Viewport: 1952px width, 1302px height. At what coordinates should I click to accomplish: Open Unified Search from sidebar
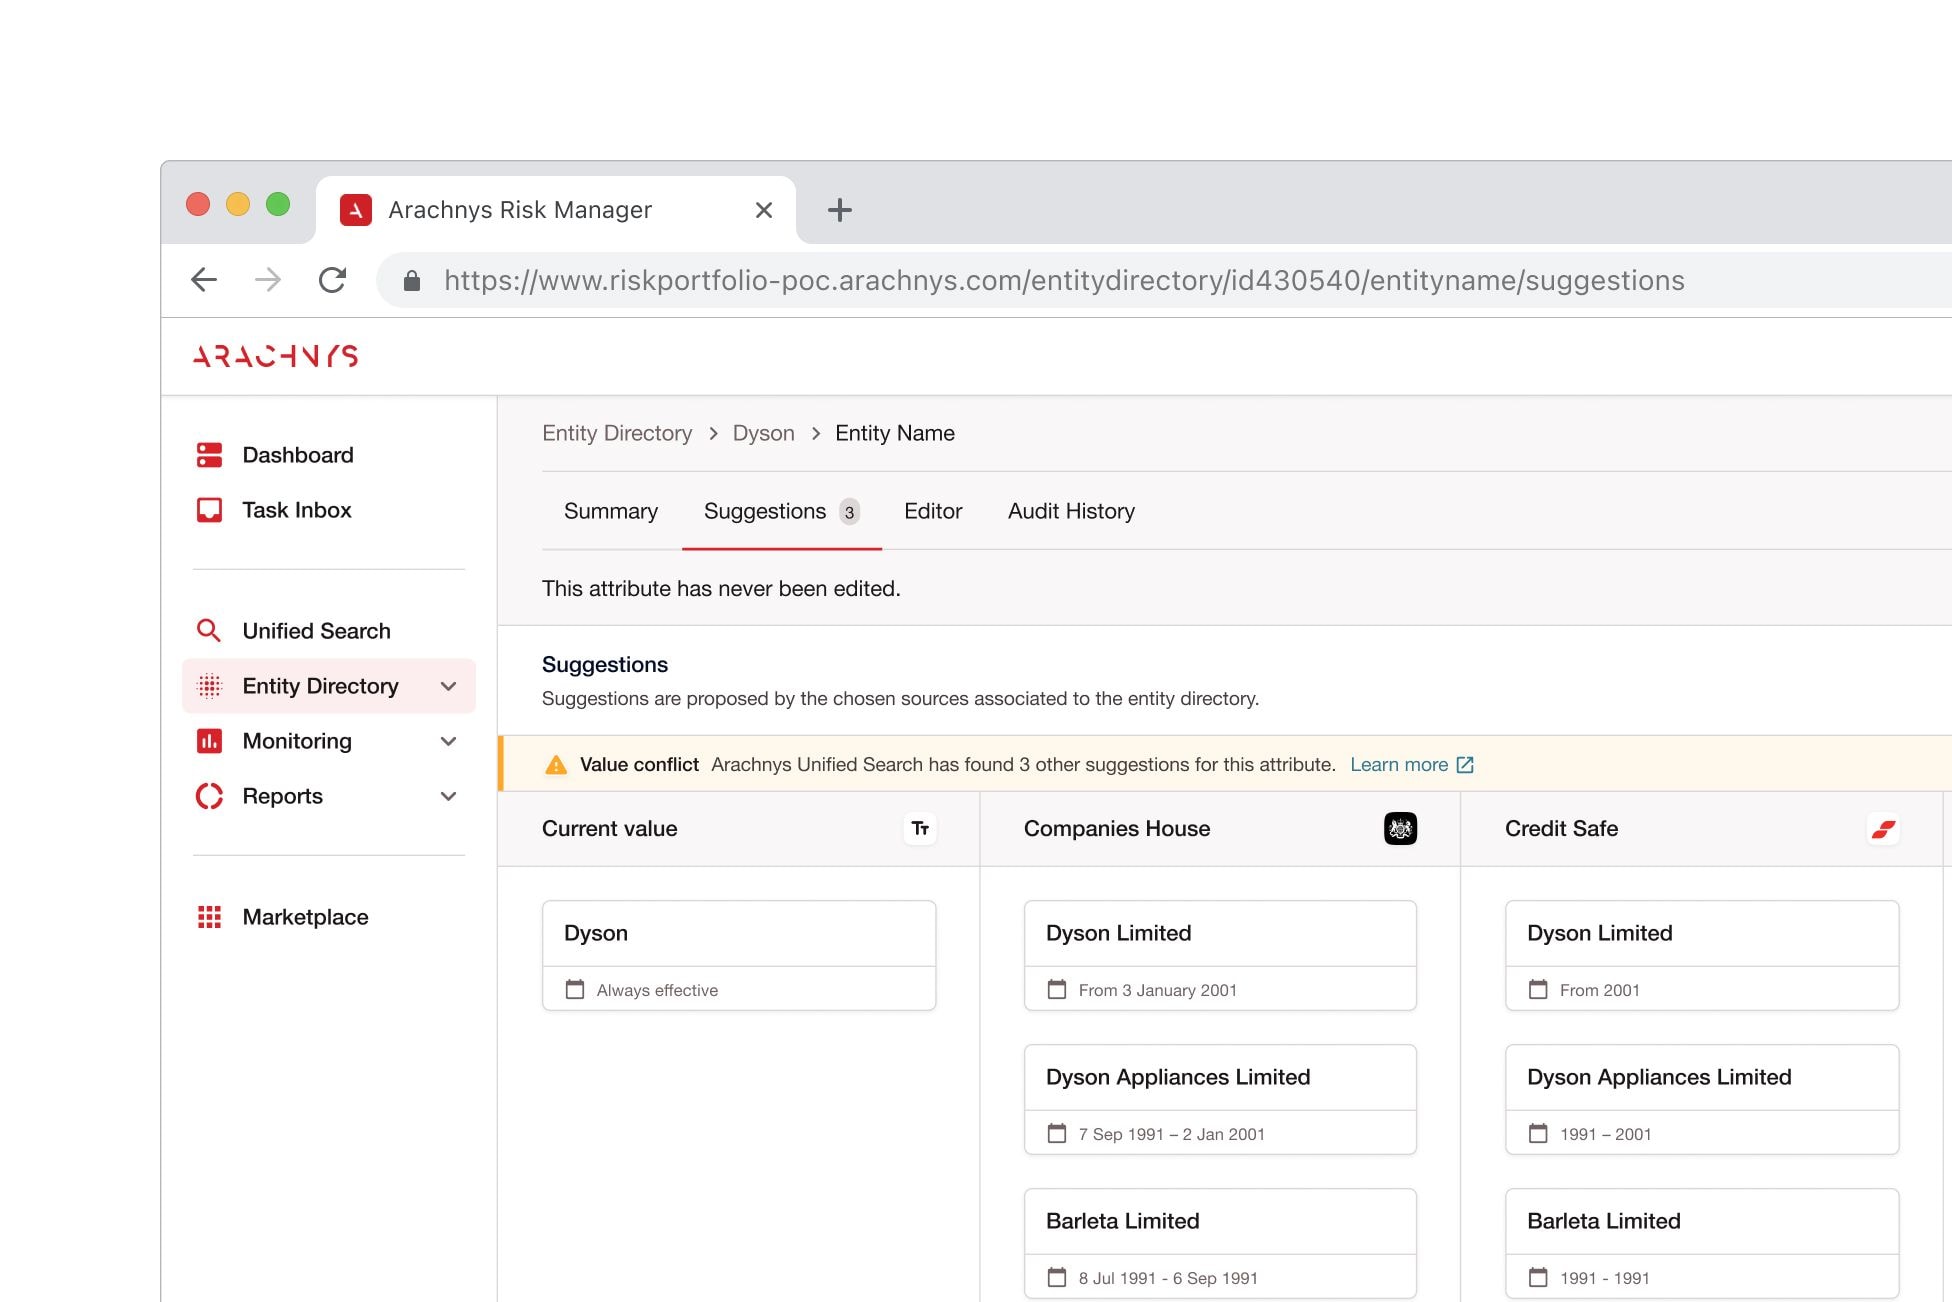pos(316,631)
